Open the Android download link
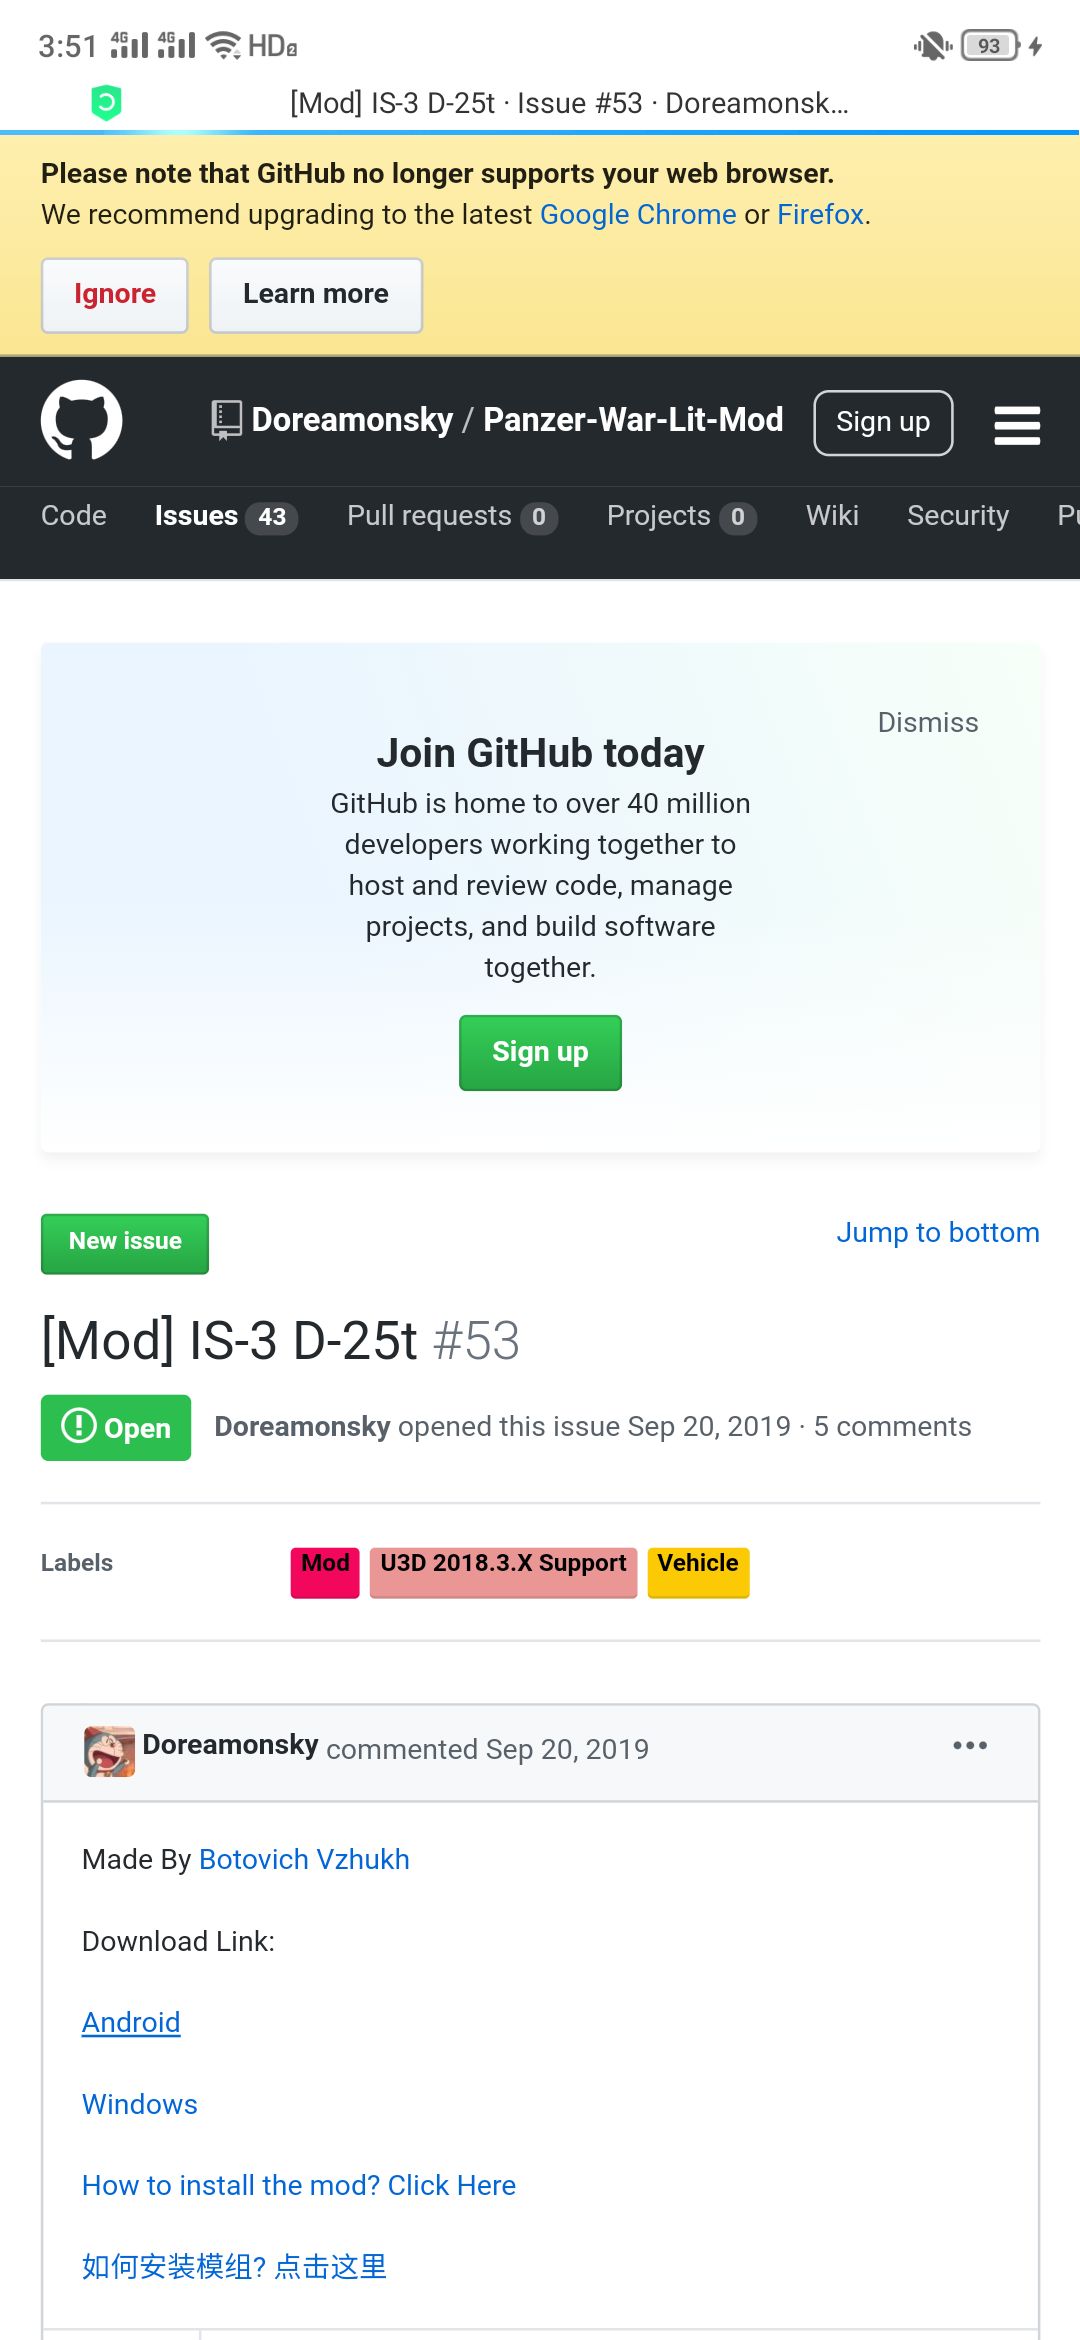This screenshot has height=2340, width=1080. 131,2022
